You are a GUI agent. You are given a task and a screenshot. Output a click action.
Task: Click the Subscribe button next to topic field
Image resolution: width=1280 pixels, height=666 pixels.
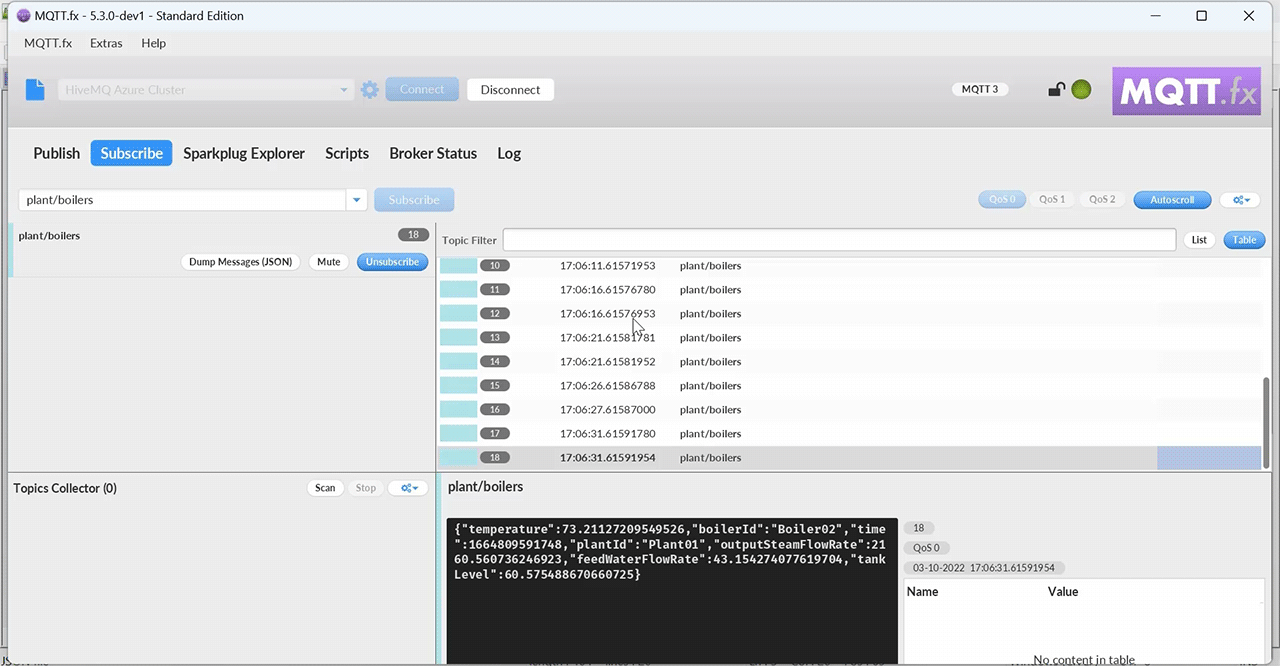414,199
